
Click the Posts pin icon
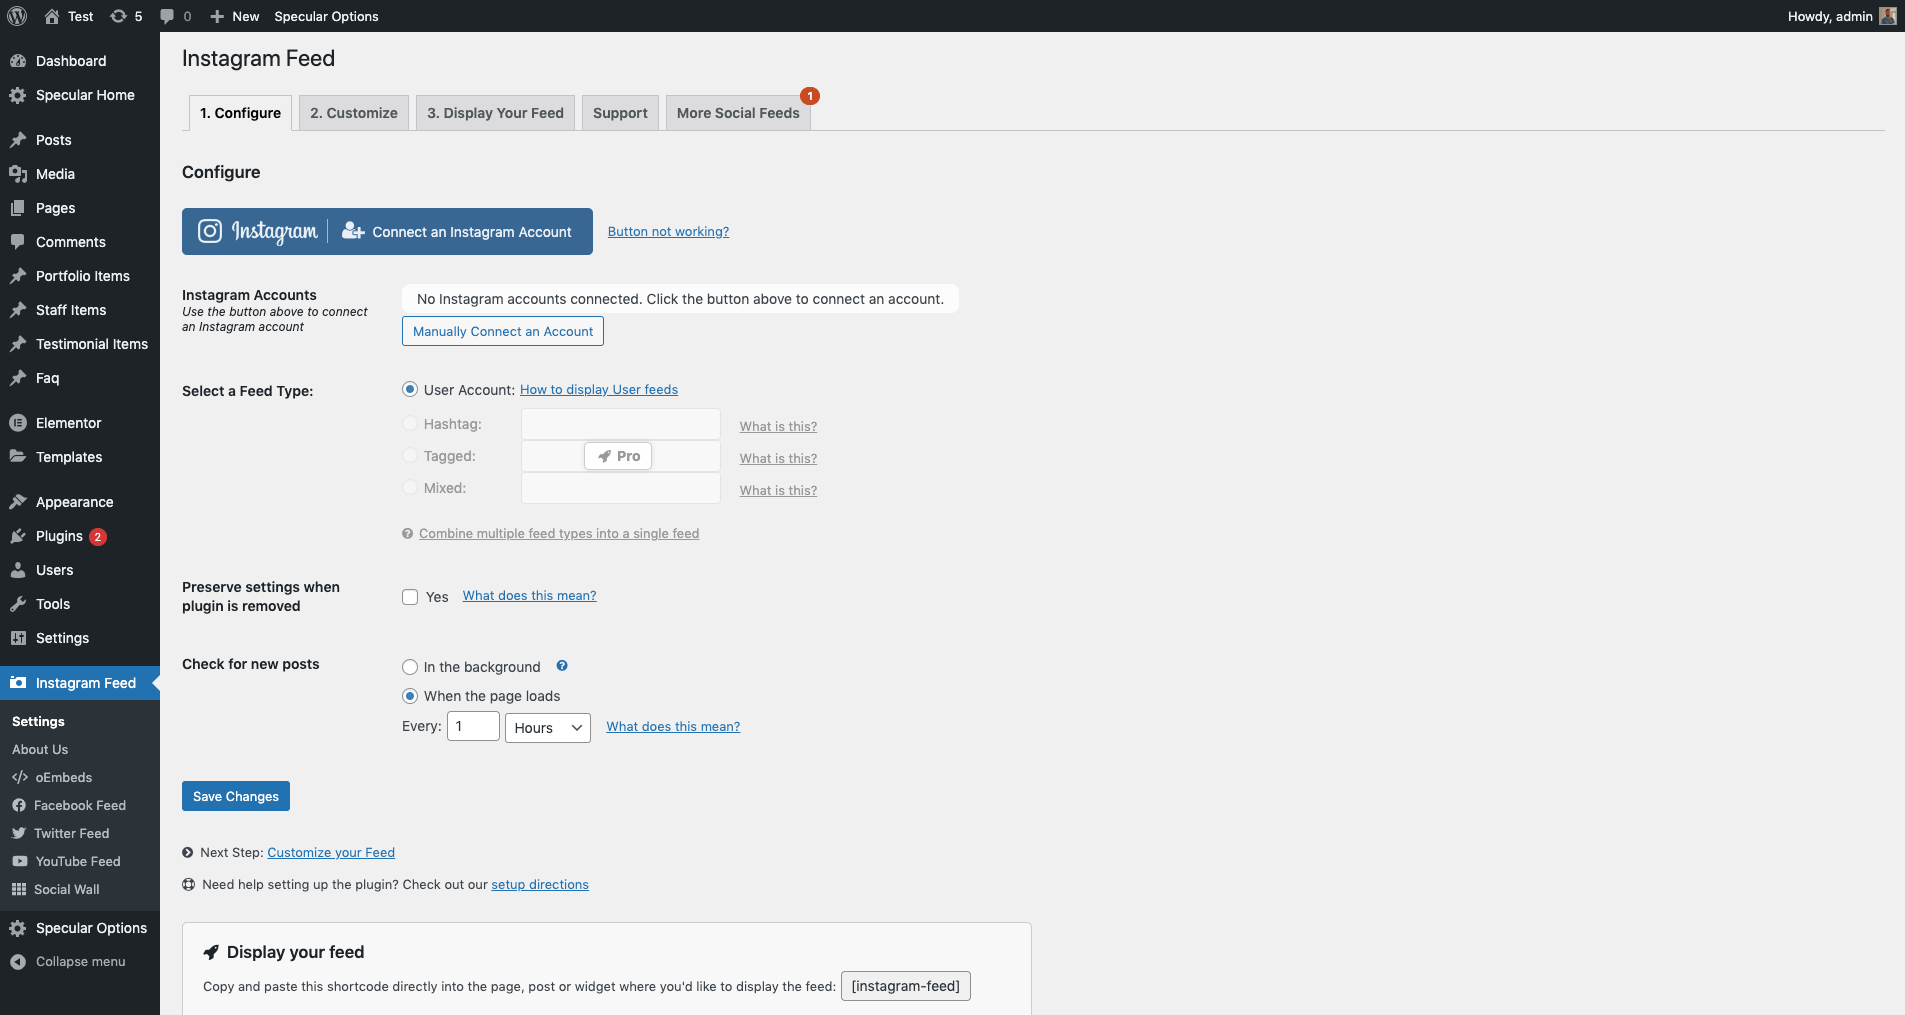(x=18, y=140)
